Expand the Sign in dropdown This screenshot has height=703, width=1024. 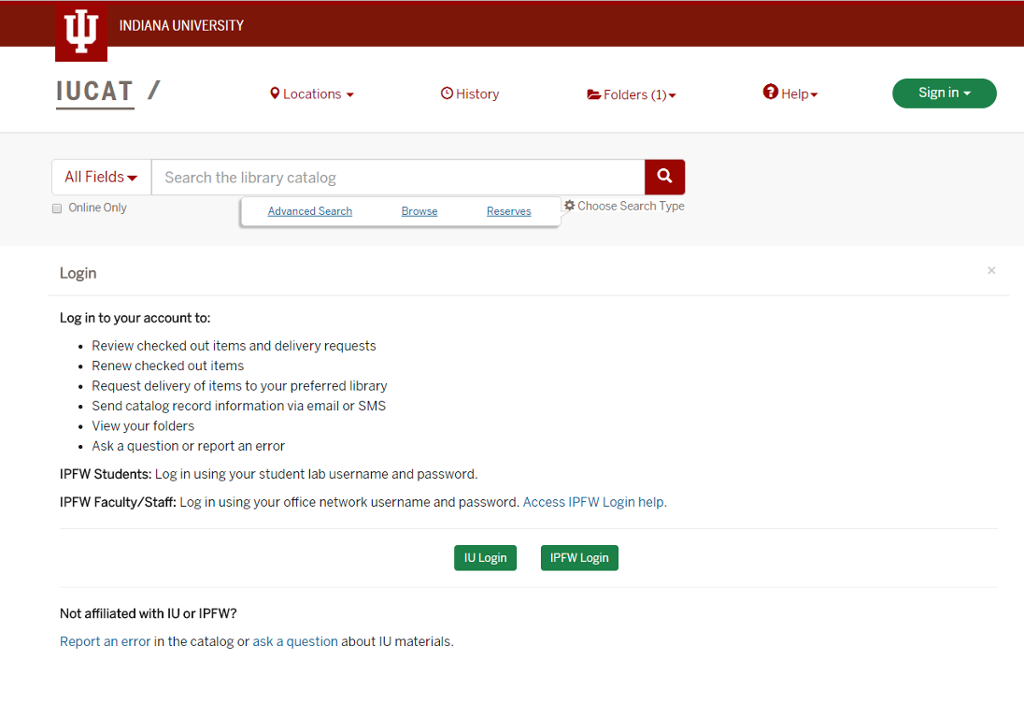[x=943, y=92]
